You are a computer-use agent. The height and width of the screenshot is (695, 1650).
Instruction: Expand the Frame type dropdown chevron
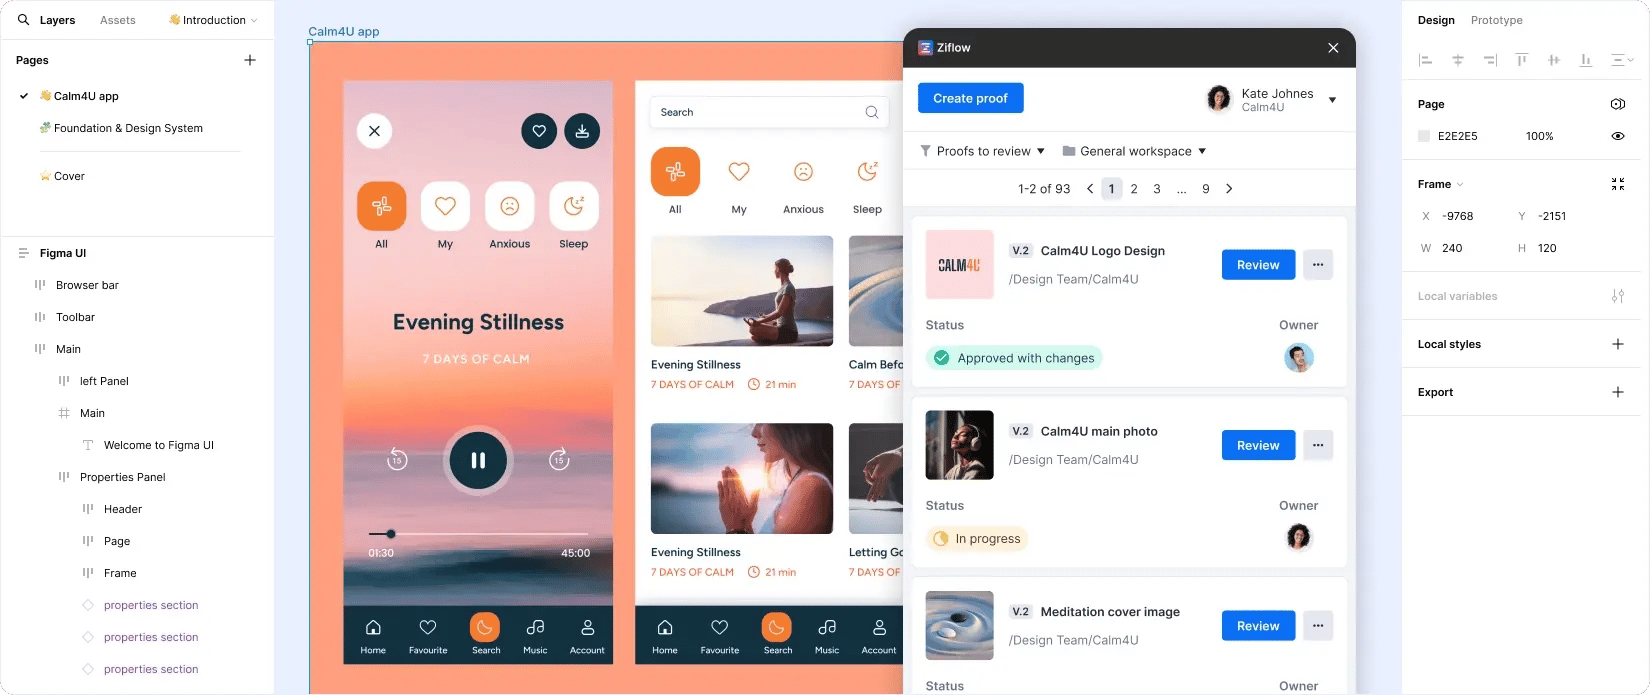coord(1460,184)
